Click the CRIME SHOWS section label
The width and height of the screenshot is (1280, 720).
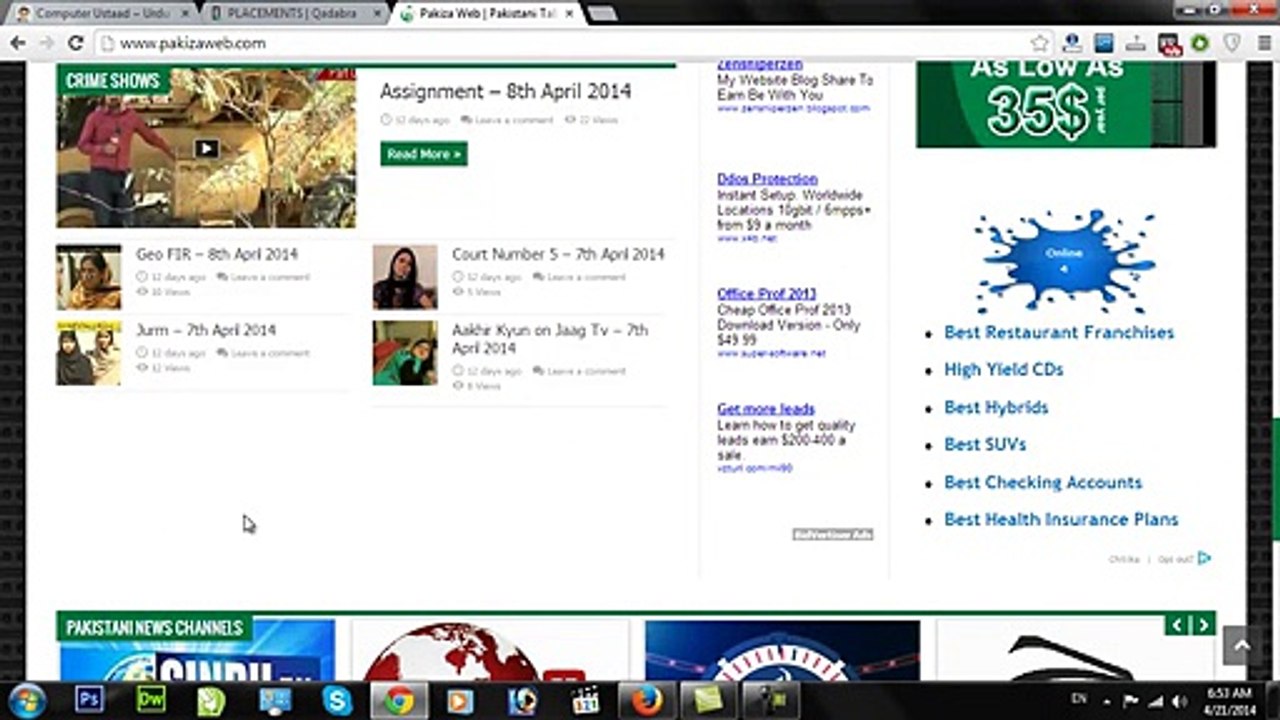tap(113, 81)
